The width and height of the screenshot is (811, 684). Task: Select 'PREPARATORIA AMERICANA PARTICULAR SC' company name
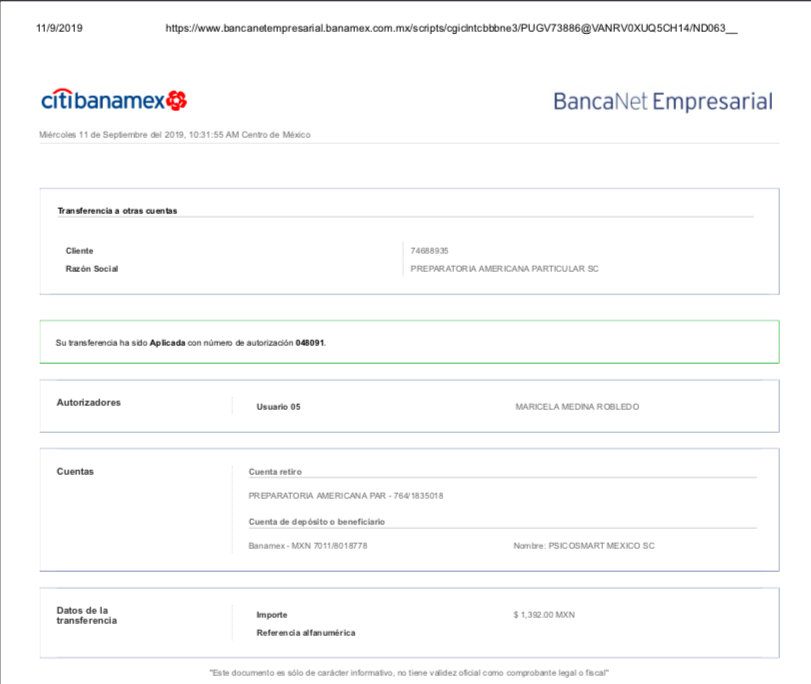pyautogui.click(x=504, y=269)
